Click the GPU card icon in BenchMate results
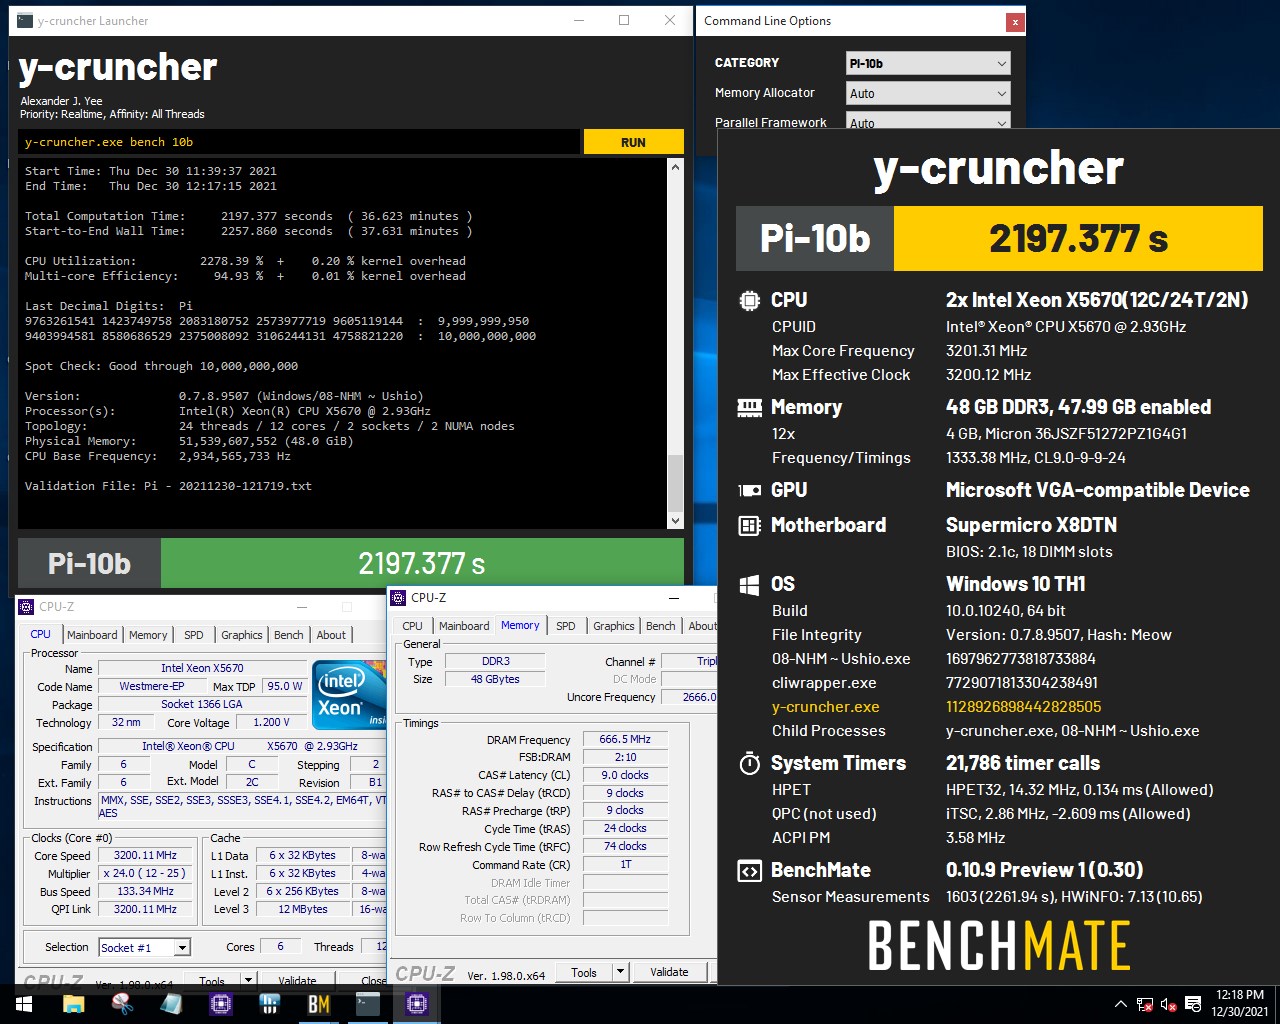The width and height of the screenshot is (1280, 1024). pyautogui.click(x=749, y=490)
